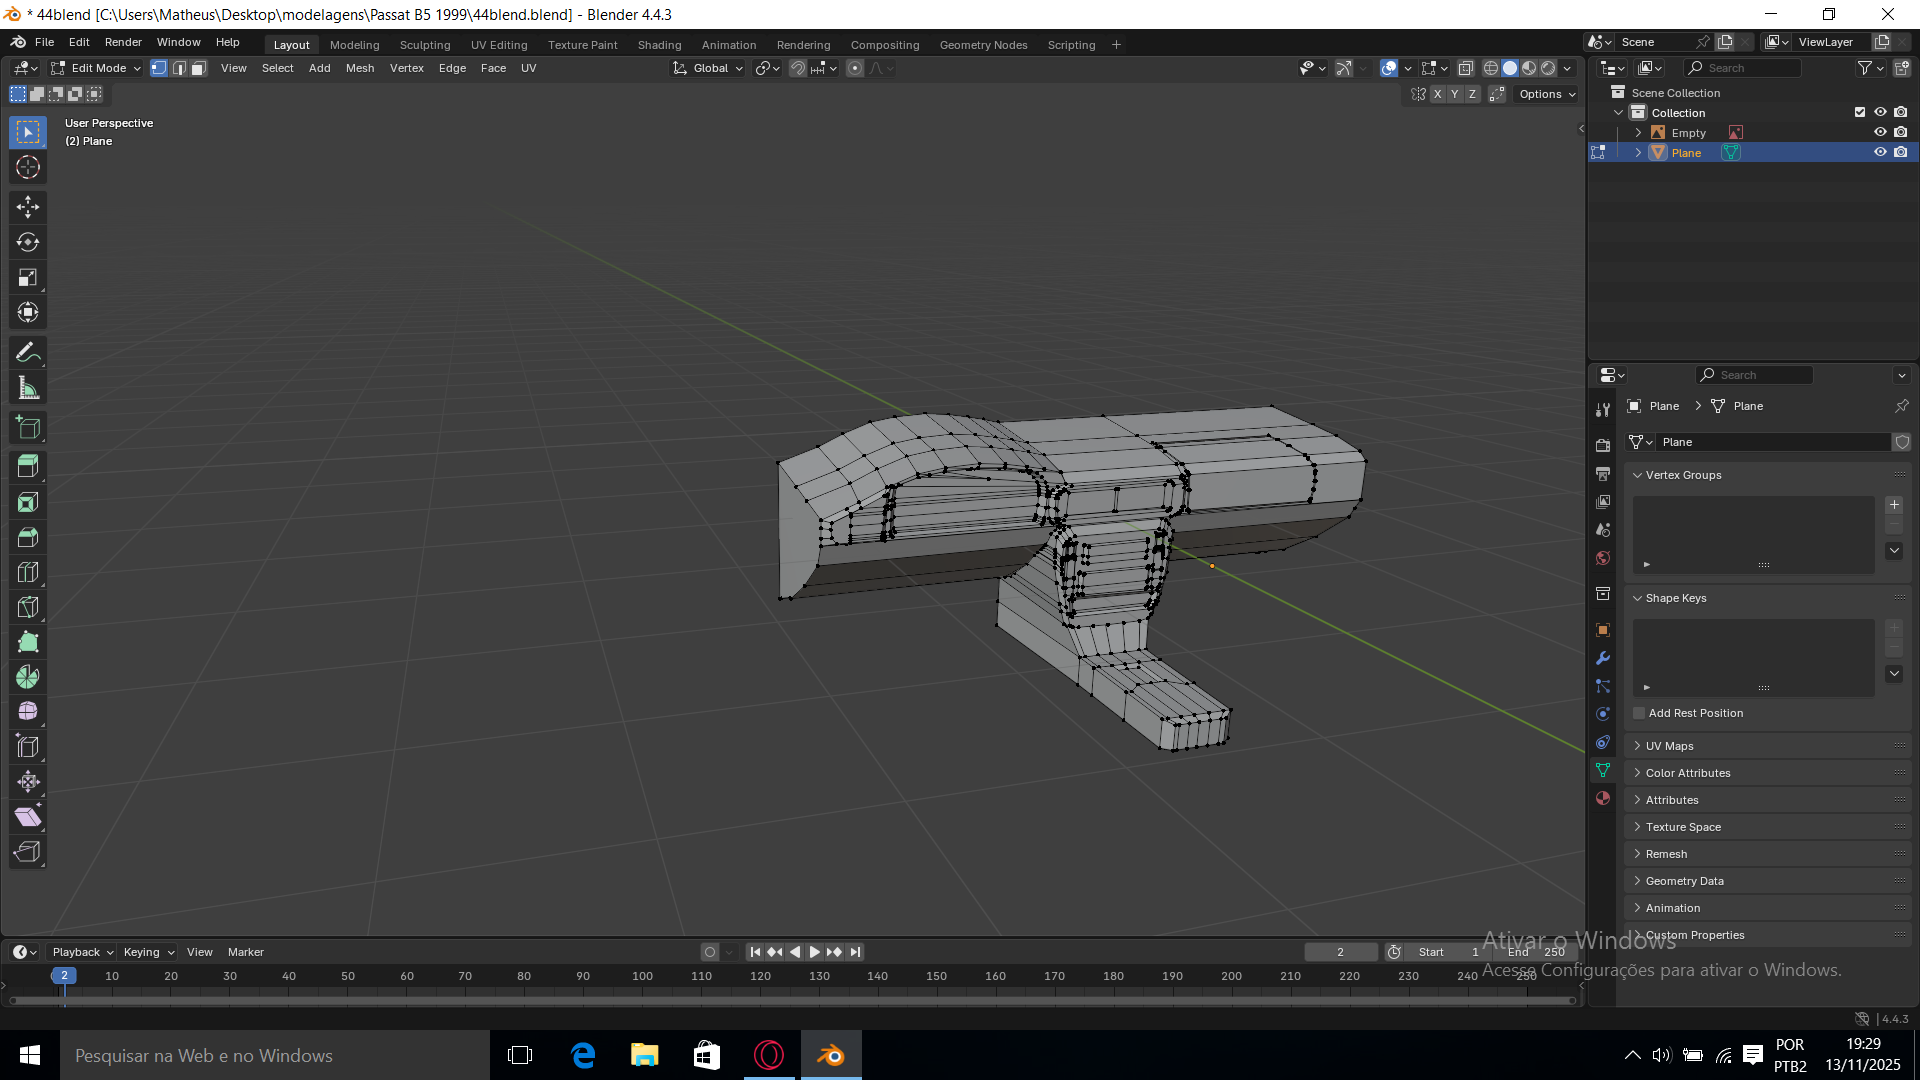Switch to face select mode

tap(199, 69)
